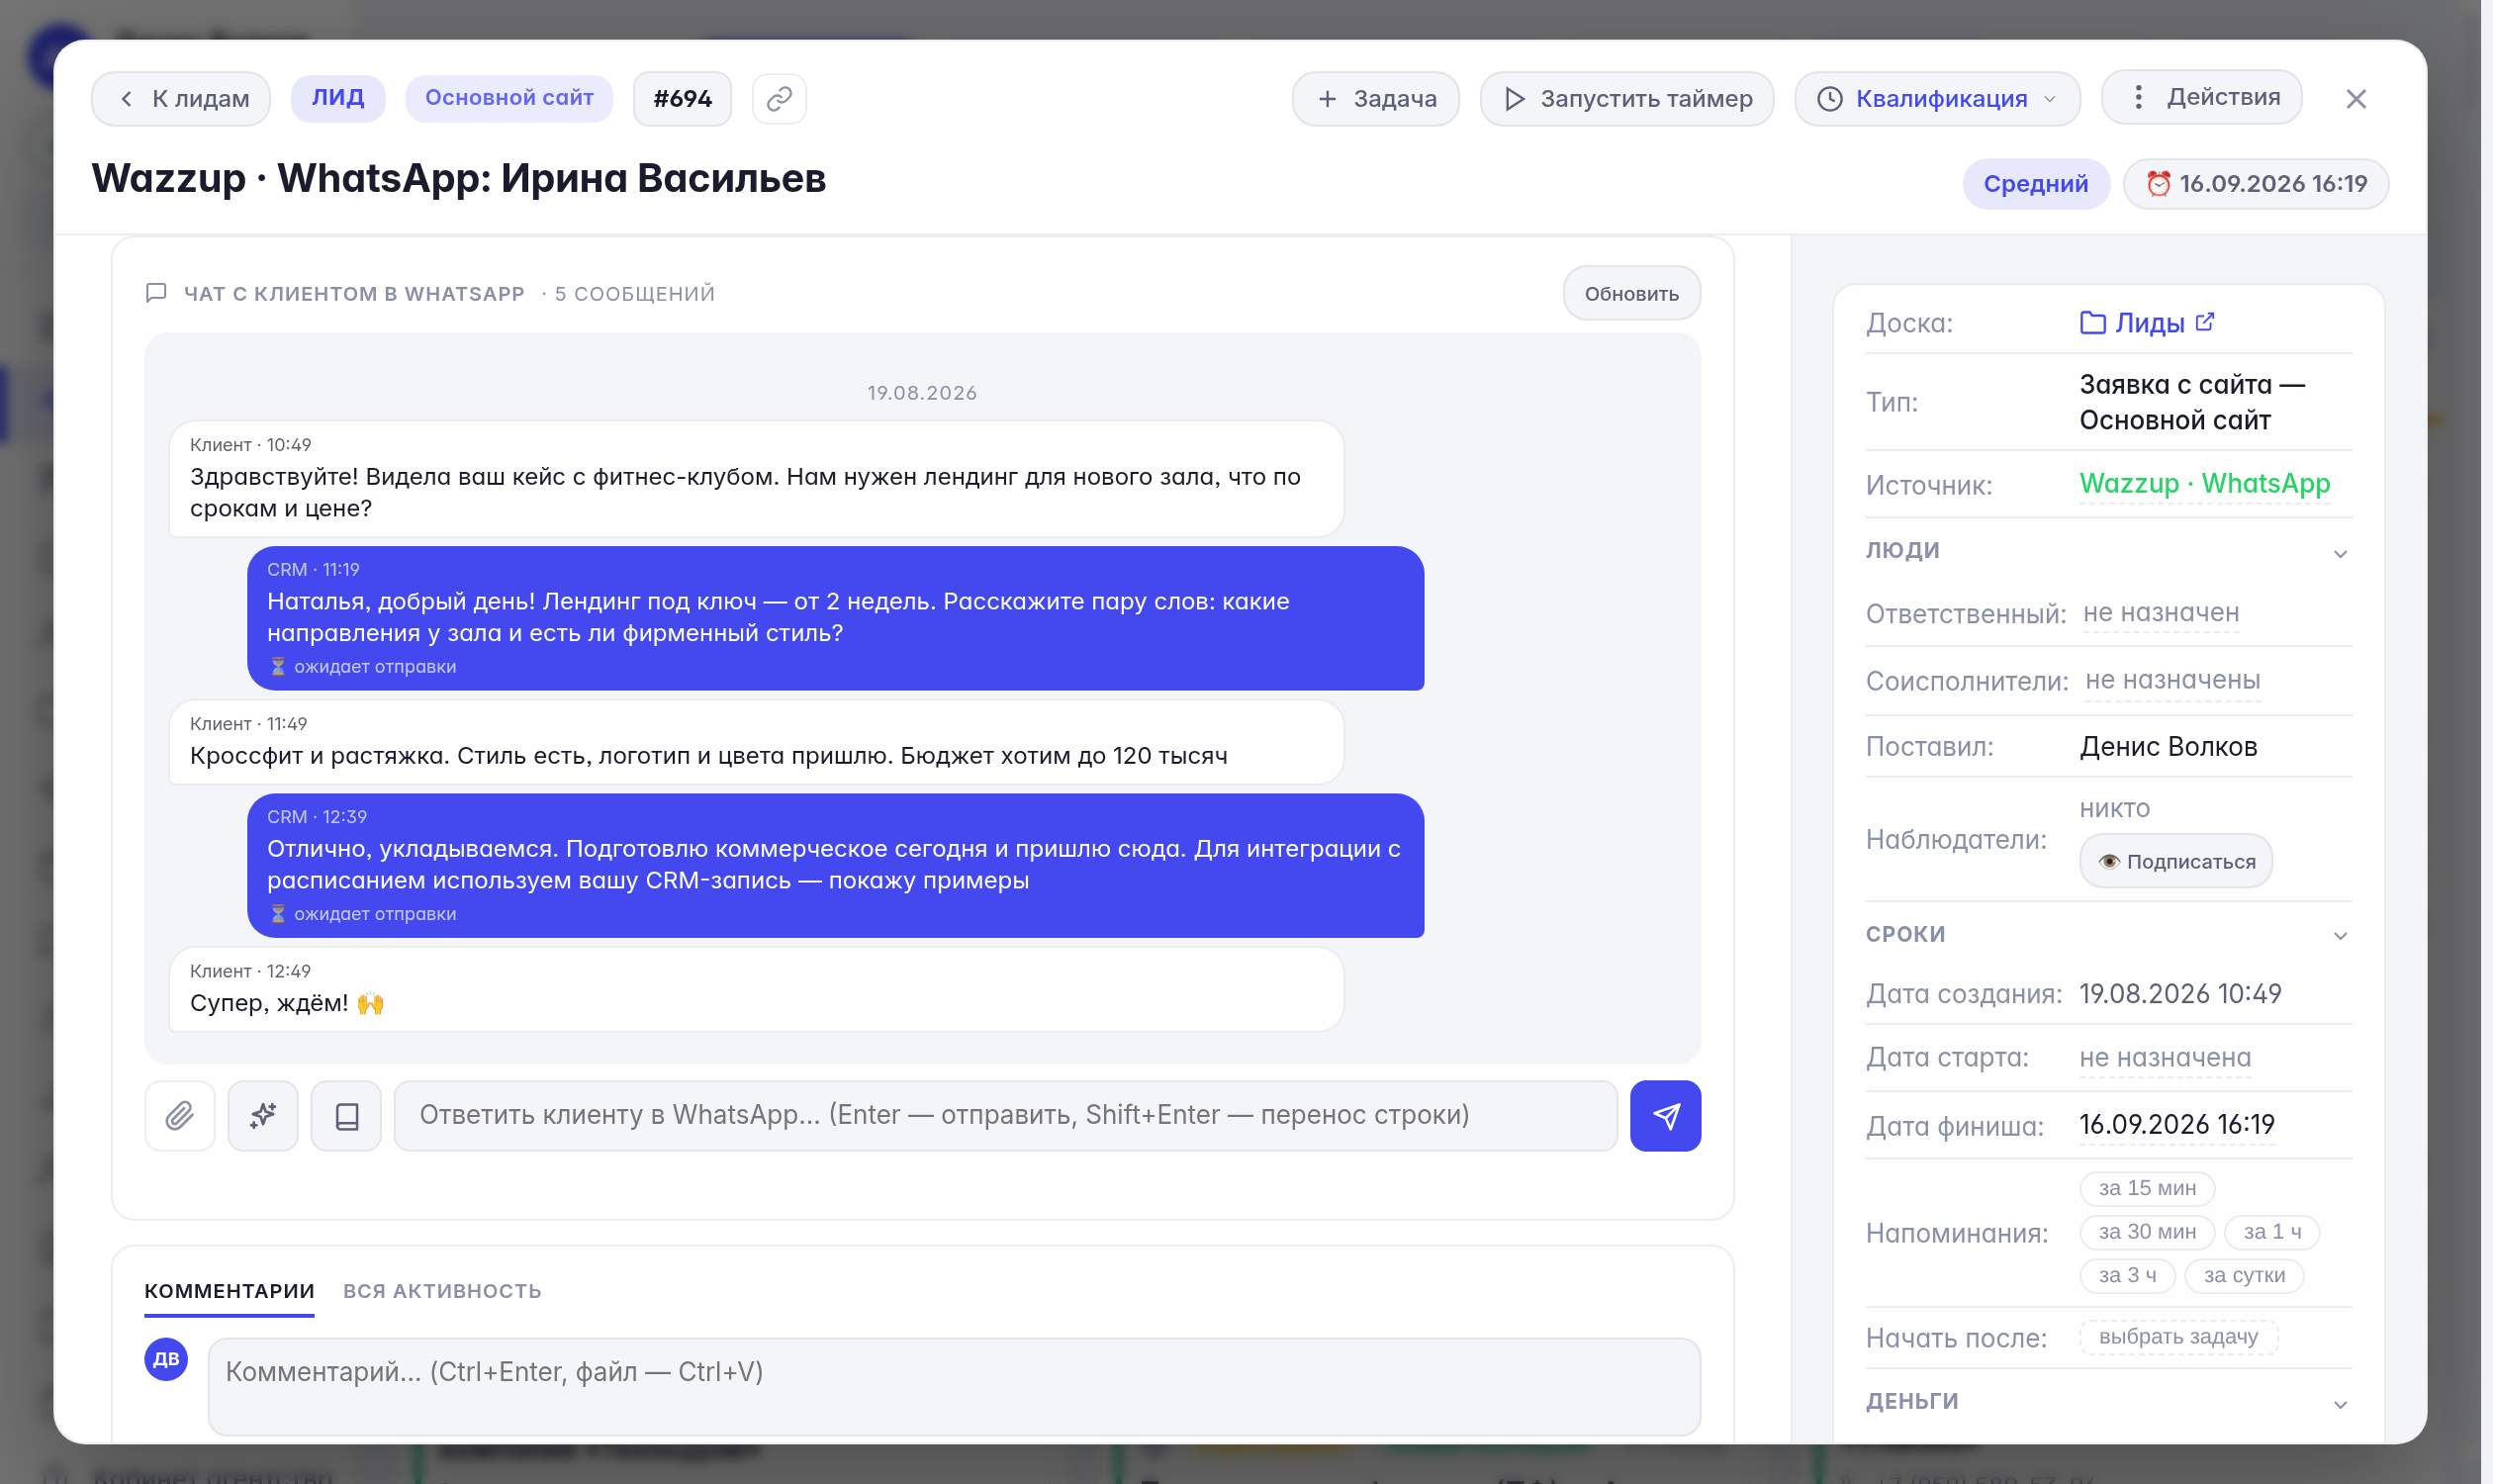Toggle the за 1 ч reminder

click(x=2271, y=1231)
